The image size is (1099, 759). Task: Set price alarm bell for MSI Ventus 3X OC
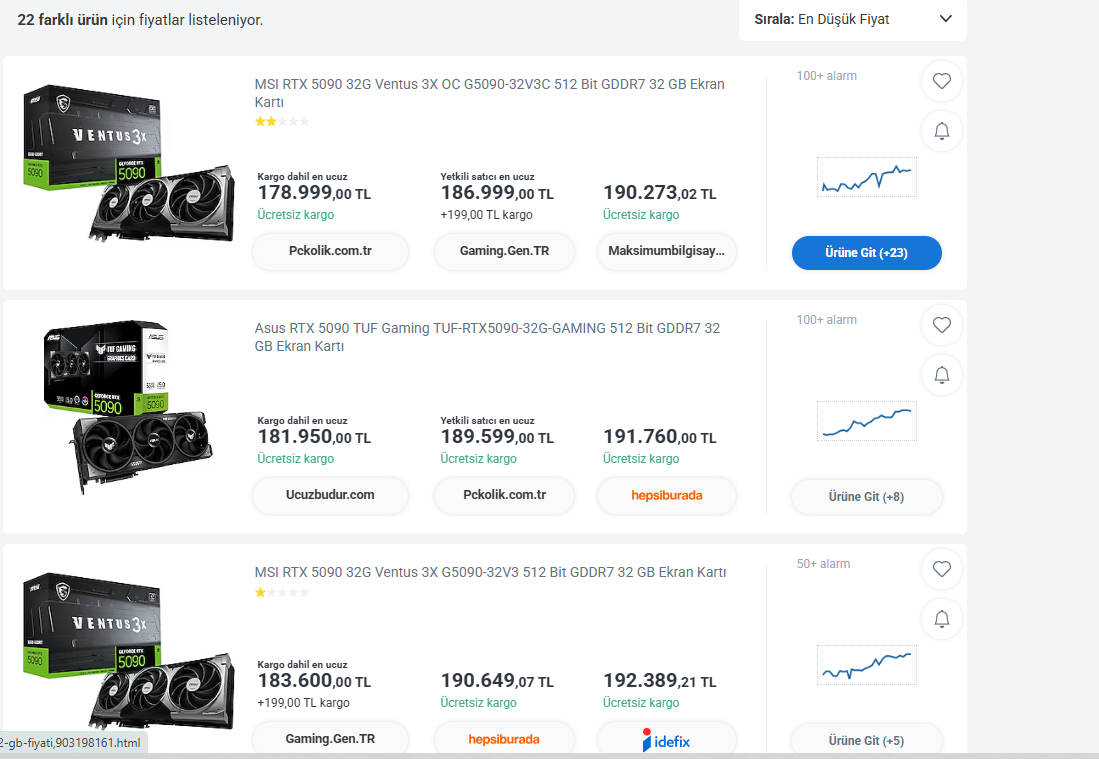[x=941, y=131]
